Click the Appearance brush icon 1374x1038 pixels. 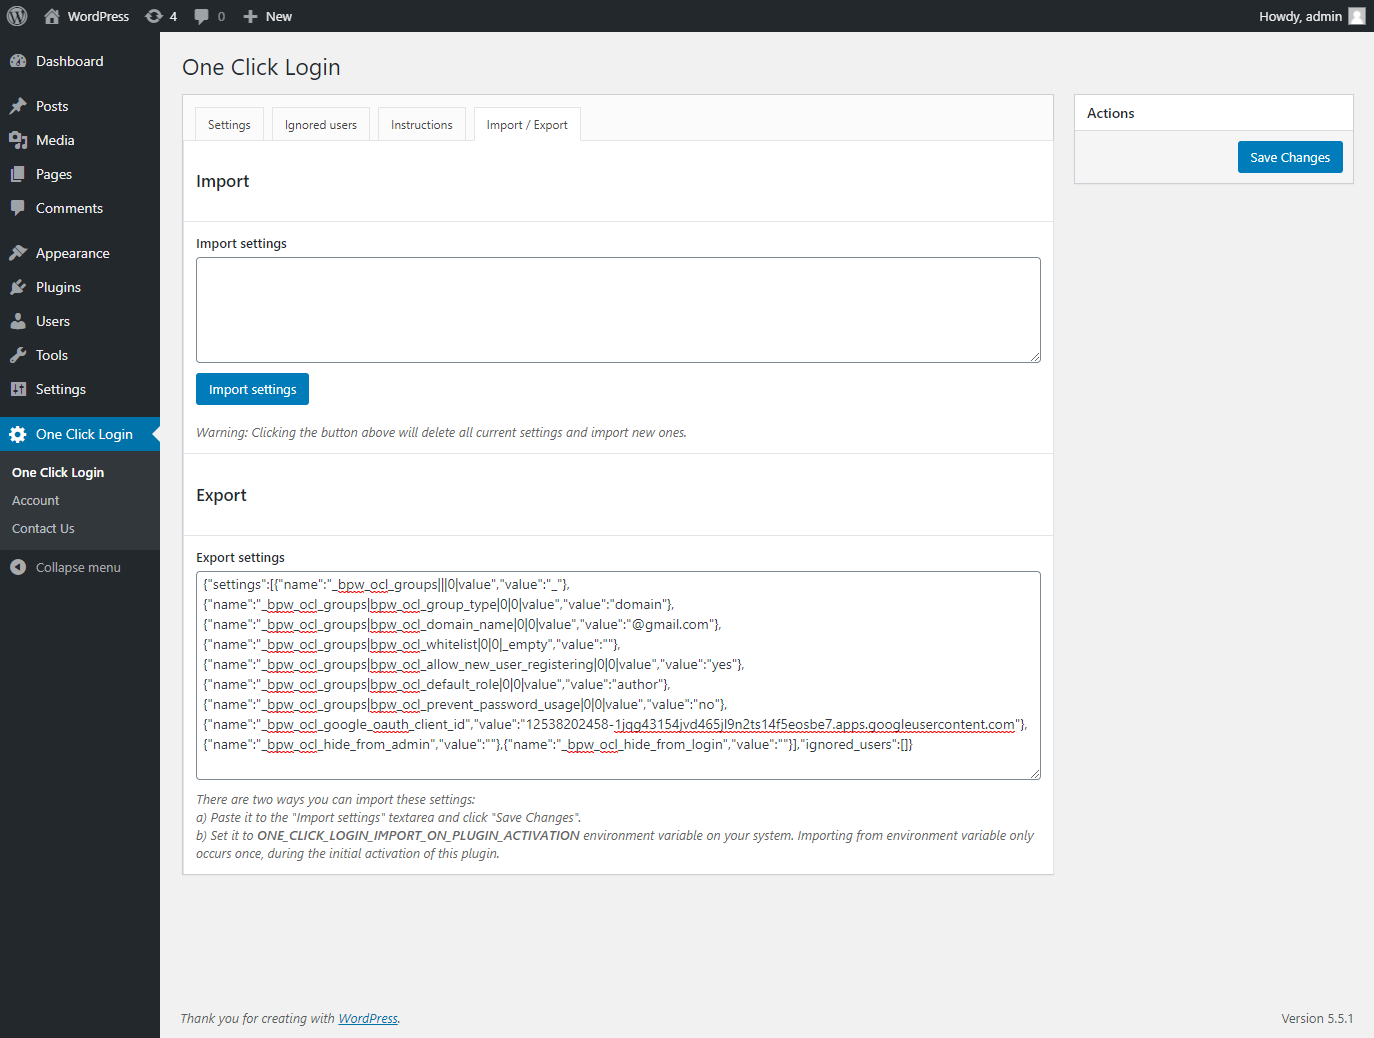pyautogui.click(x=18, y=253)
